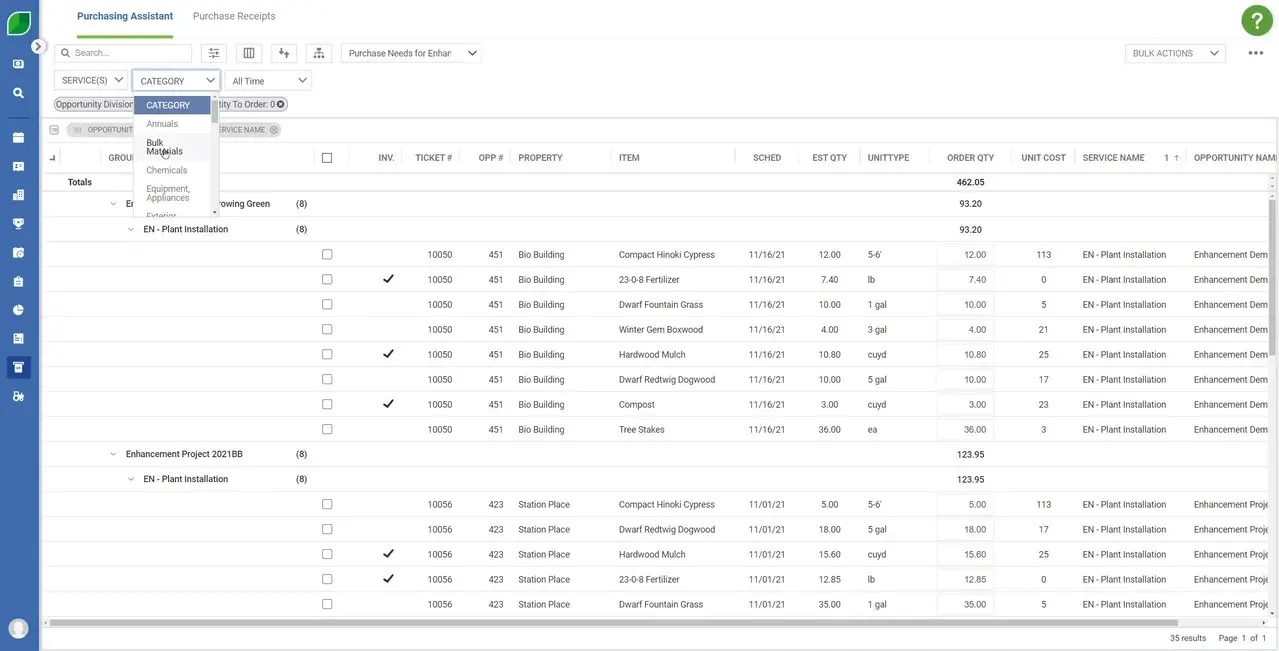
Task: Open the filter settings sliders icon
Action: click(x=213, y=53)
